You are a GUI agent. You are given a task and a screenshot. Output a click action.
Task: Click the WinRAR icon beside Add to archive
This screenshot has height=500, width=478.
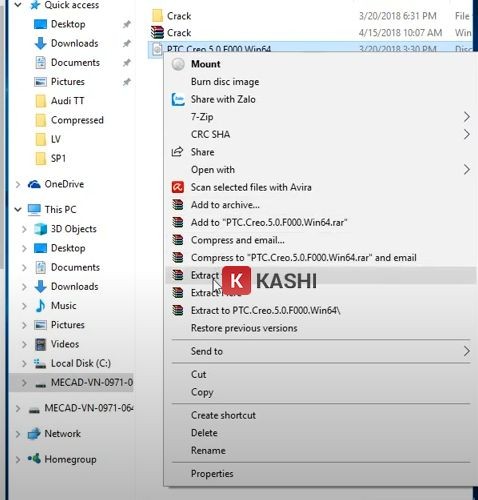pos(178,205)
